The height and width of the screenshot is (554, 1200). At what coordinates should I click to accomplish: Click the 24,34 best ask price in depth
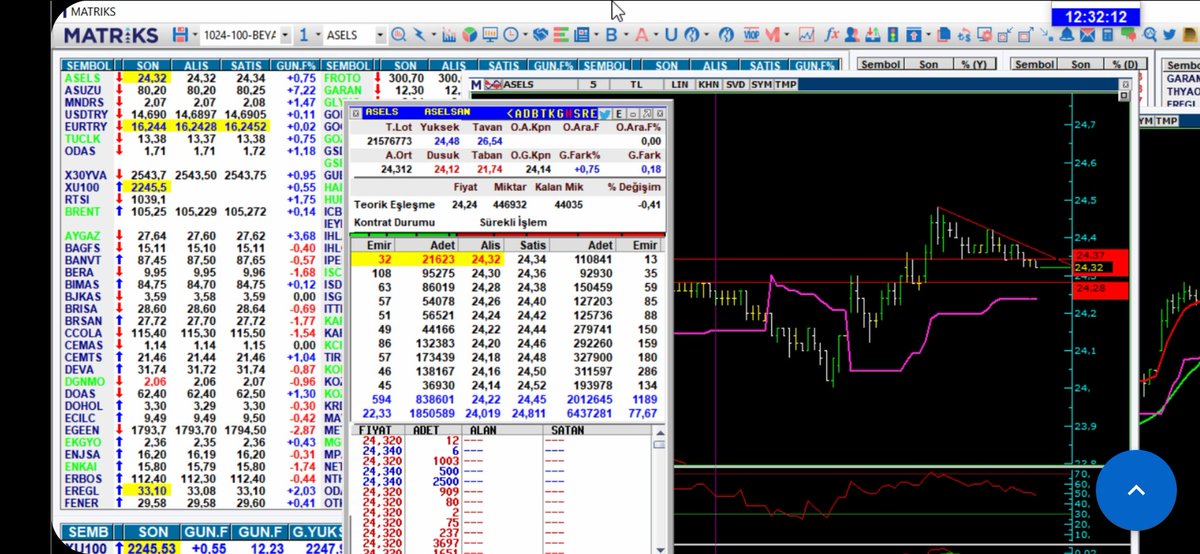coord(532,259)
